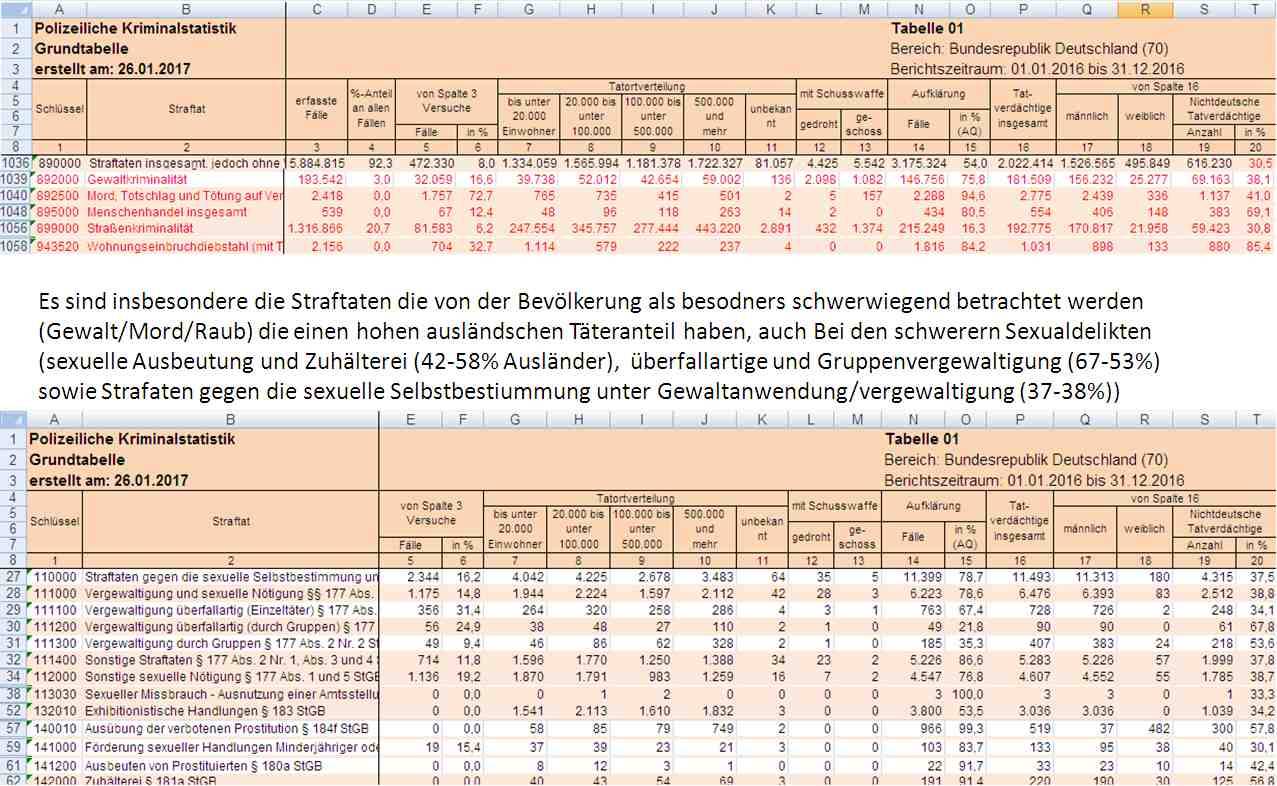This screenshot has height=786, width=1277.
Task: Click the cell containing 5.884.815
Action: (316, 162)
